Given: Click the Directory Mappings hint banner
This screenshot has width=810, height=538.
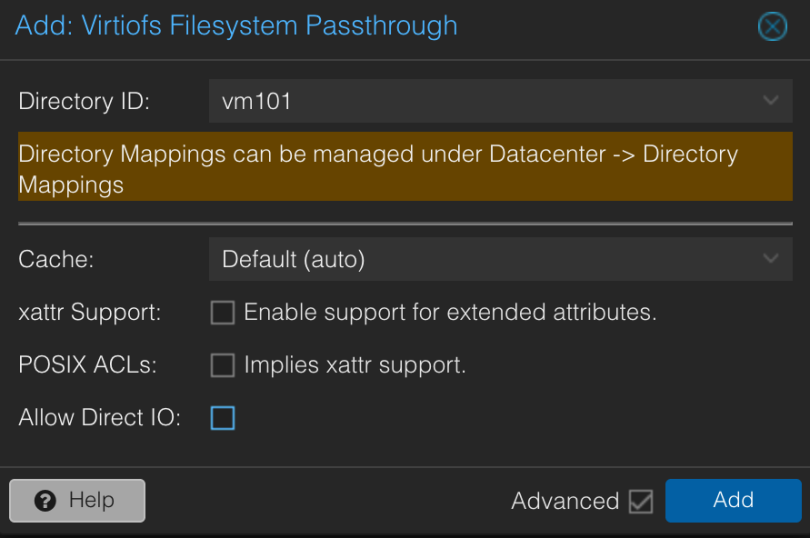Looking at the screenshot, I should tap(405, 169).
